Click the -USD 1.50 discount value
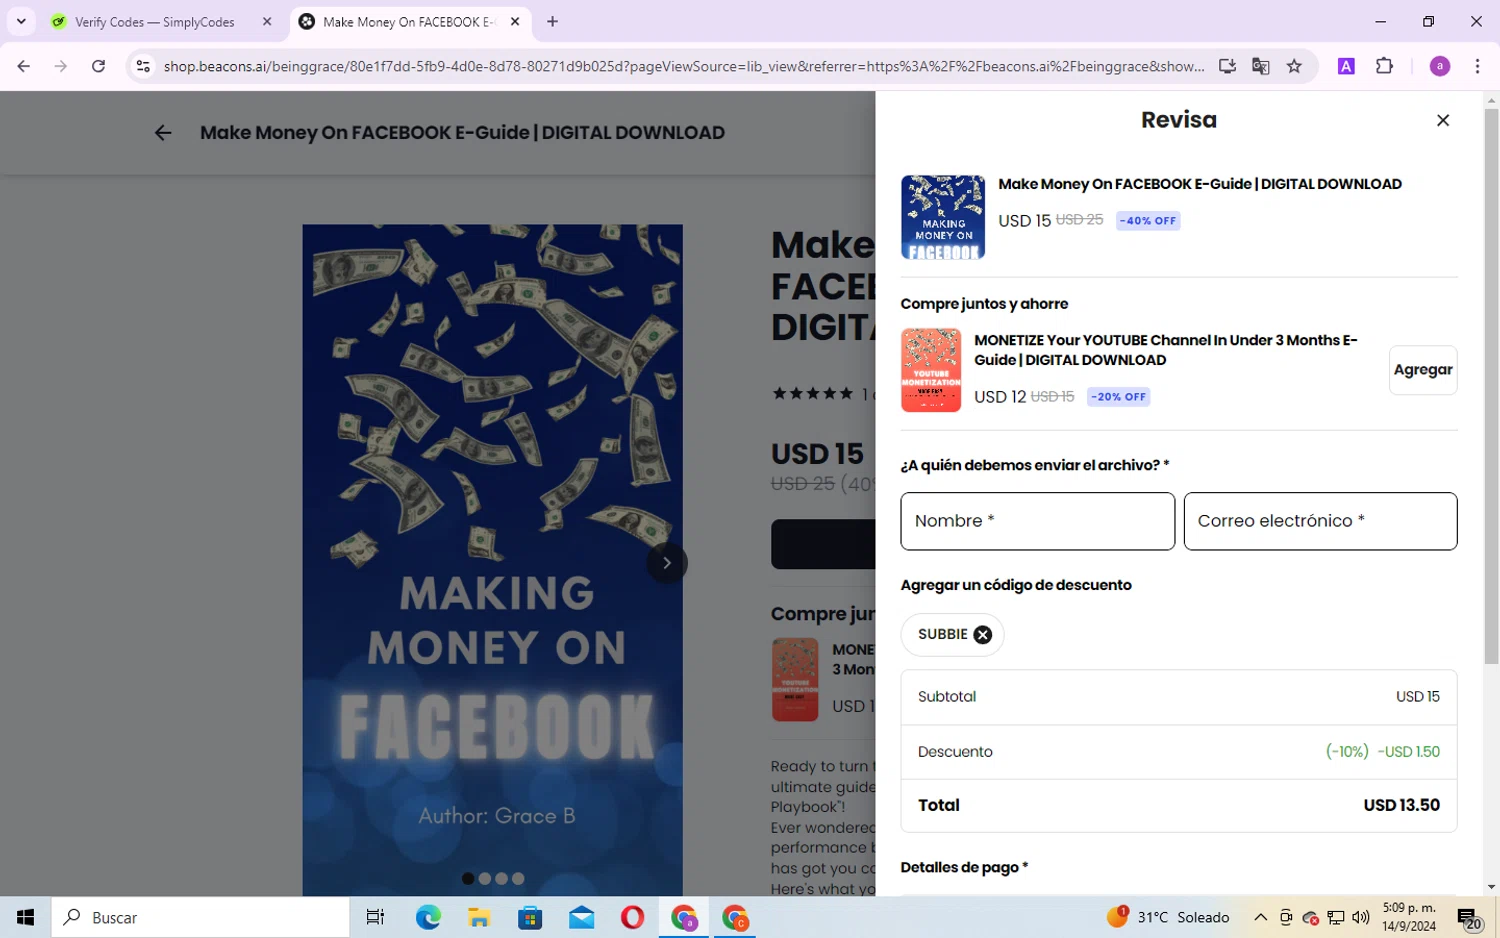The height and width of the screenshot is (938, 1500). coord(1408,752)
